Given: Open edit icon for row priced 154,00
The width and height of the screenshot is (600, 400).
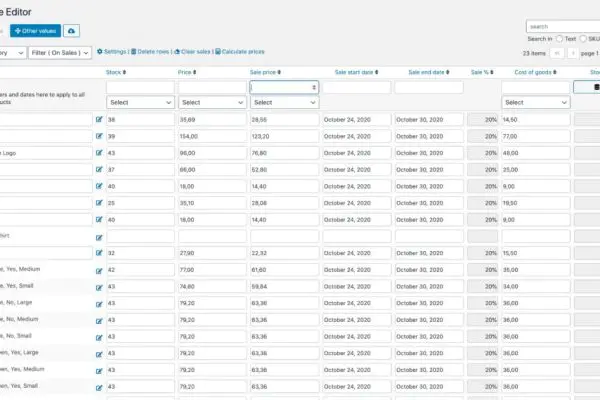Looking at the screenshot, I should (99, 136).
